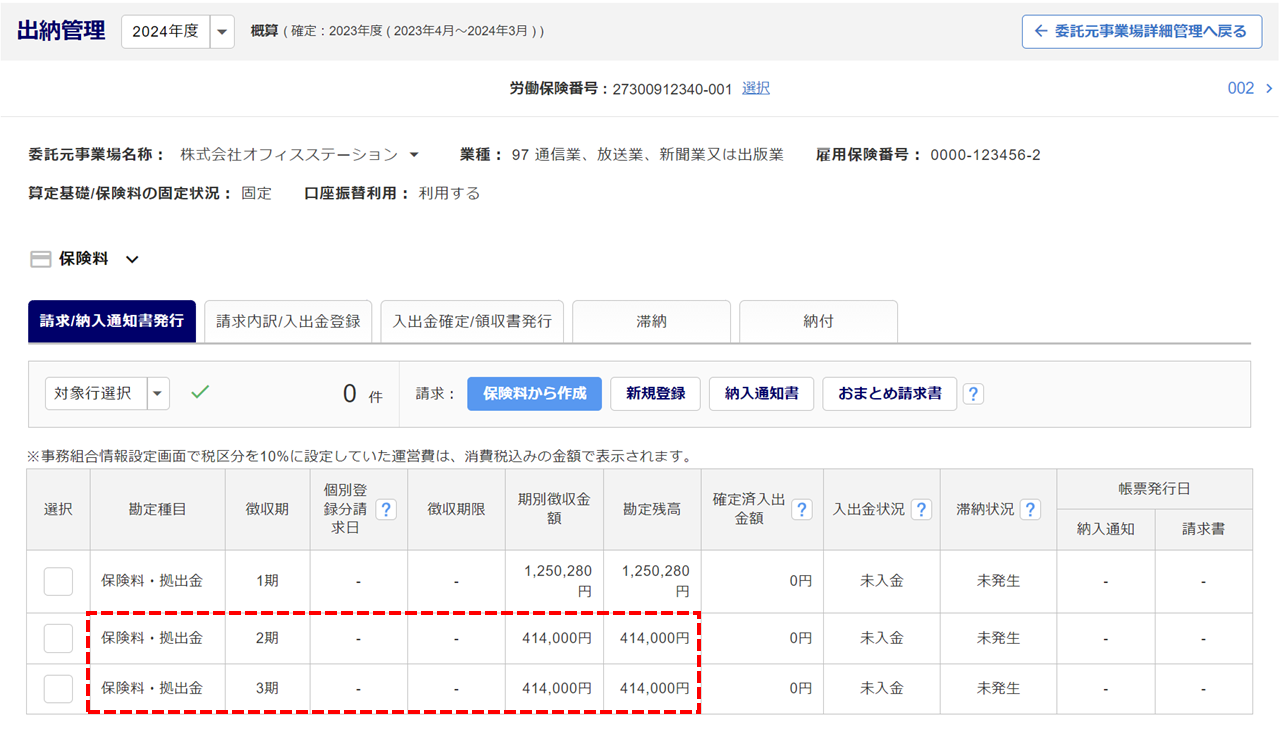
Task: Click help icon next to 滞納状況 header
Action: point(1029,510)
